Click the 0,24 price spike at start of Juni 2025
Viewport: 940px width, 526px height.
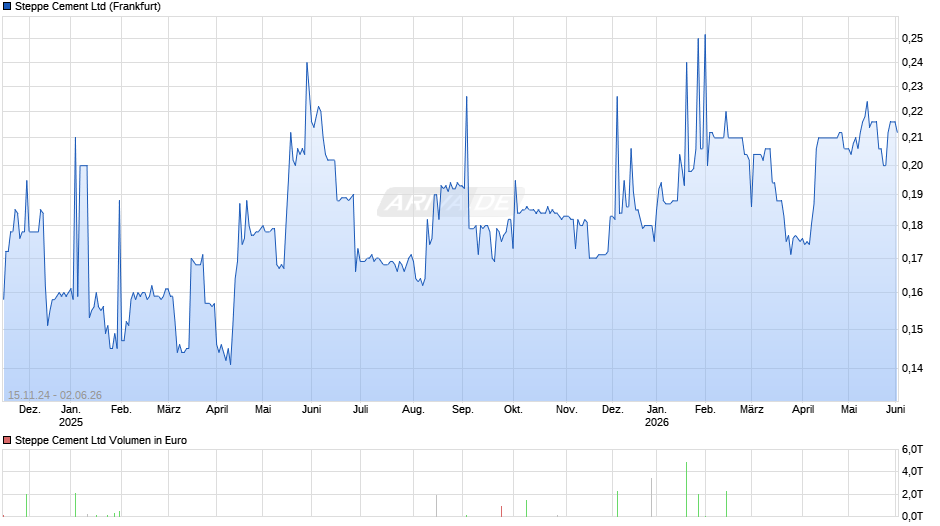coord(307,63)
